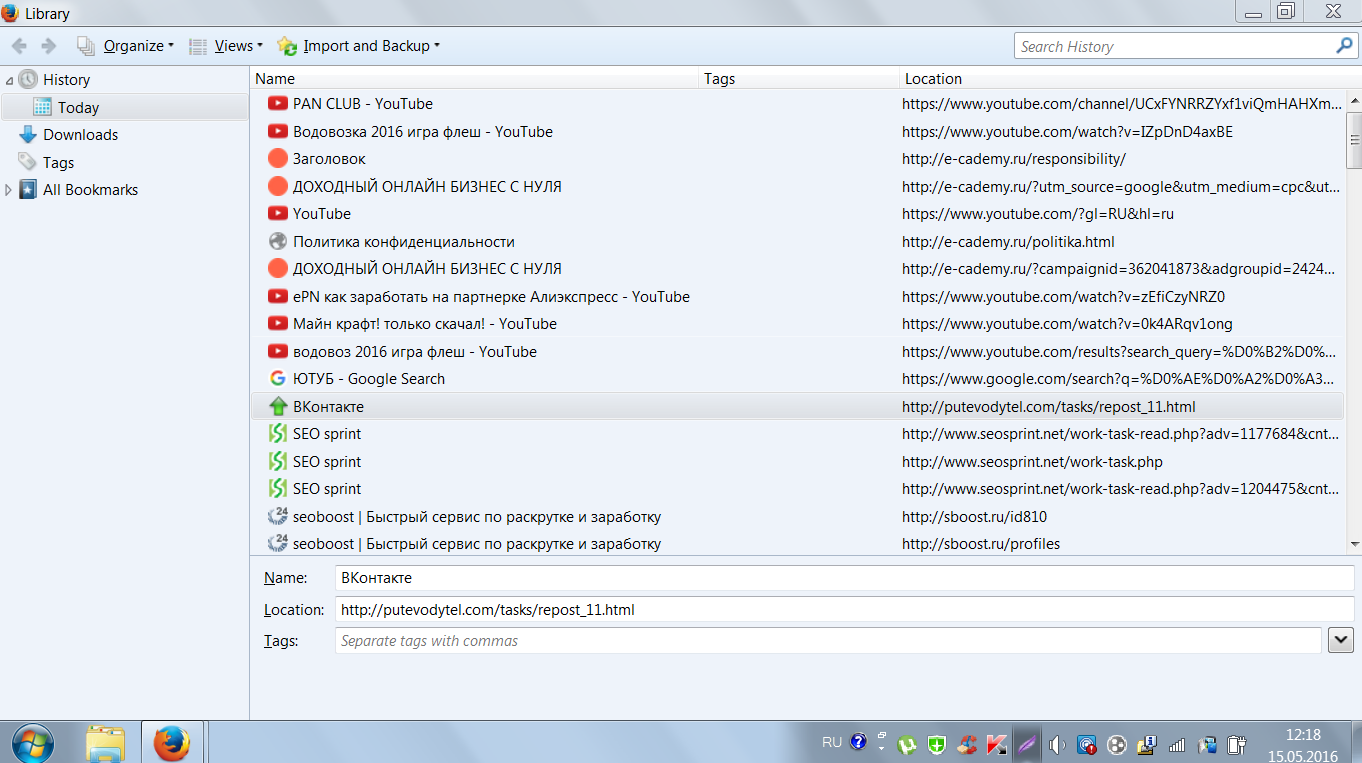Click the magnifier icon in Search History

pos(1344,46)
